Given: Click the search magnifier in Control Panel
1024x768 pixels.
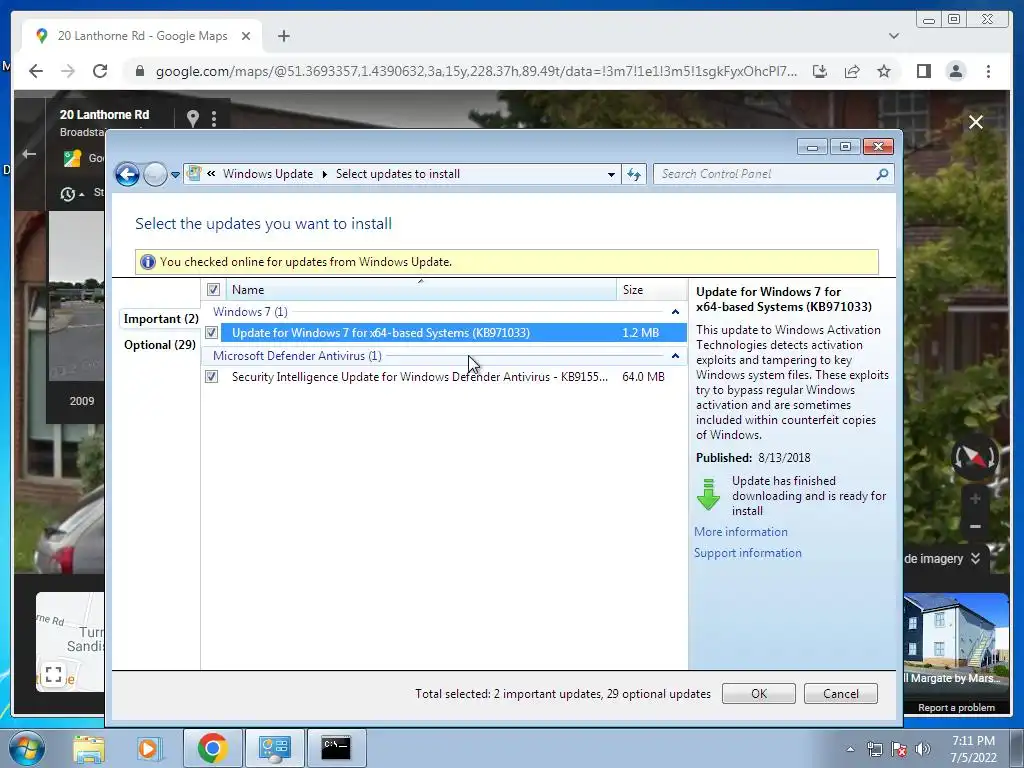Looking at the screenshot, I should pyautogui.click(x=882, y=174).
